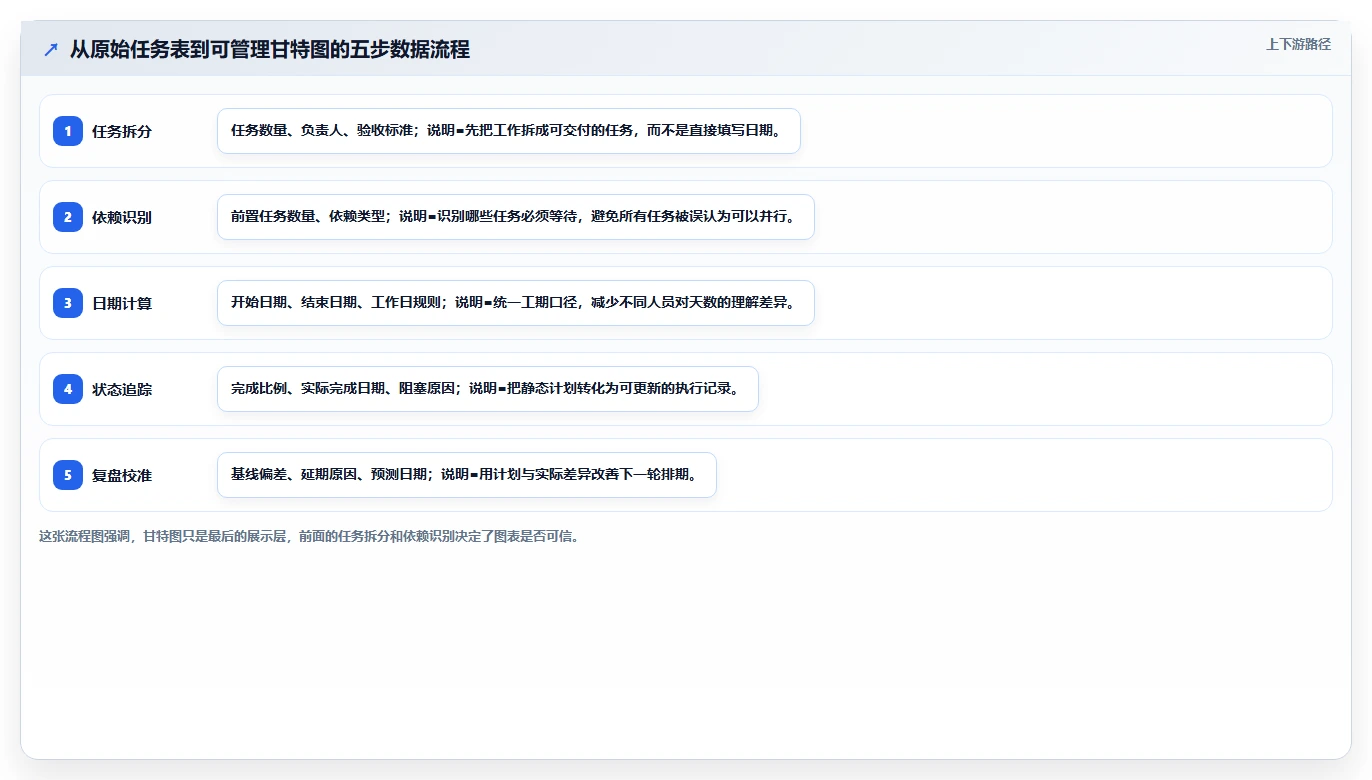
Task: Open the description box starting 开始日期、结束日期
Action: point(516,303)
